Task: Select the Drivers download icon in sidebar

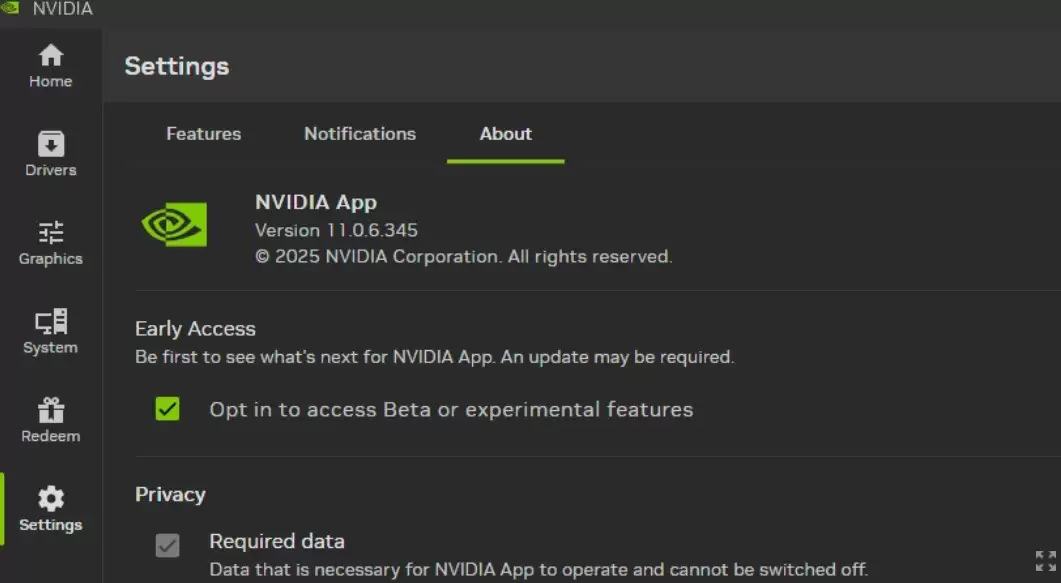Action: tap(50, 145)
